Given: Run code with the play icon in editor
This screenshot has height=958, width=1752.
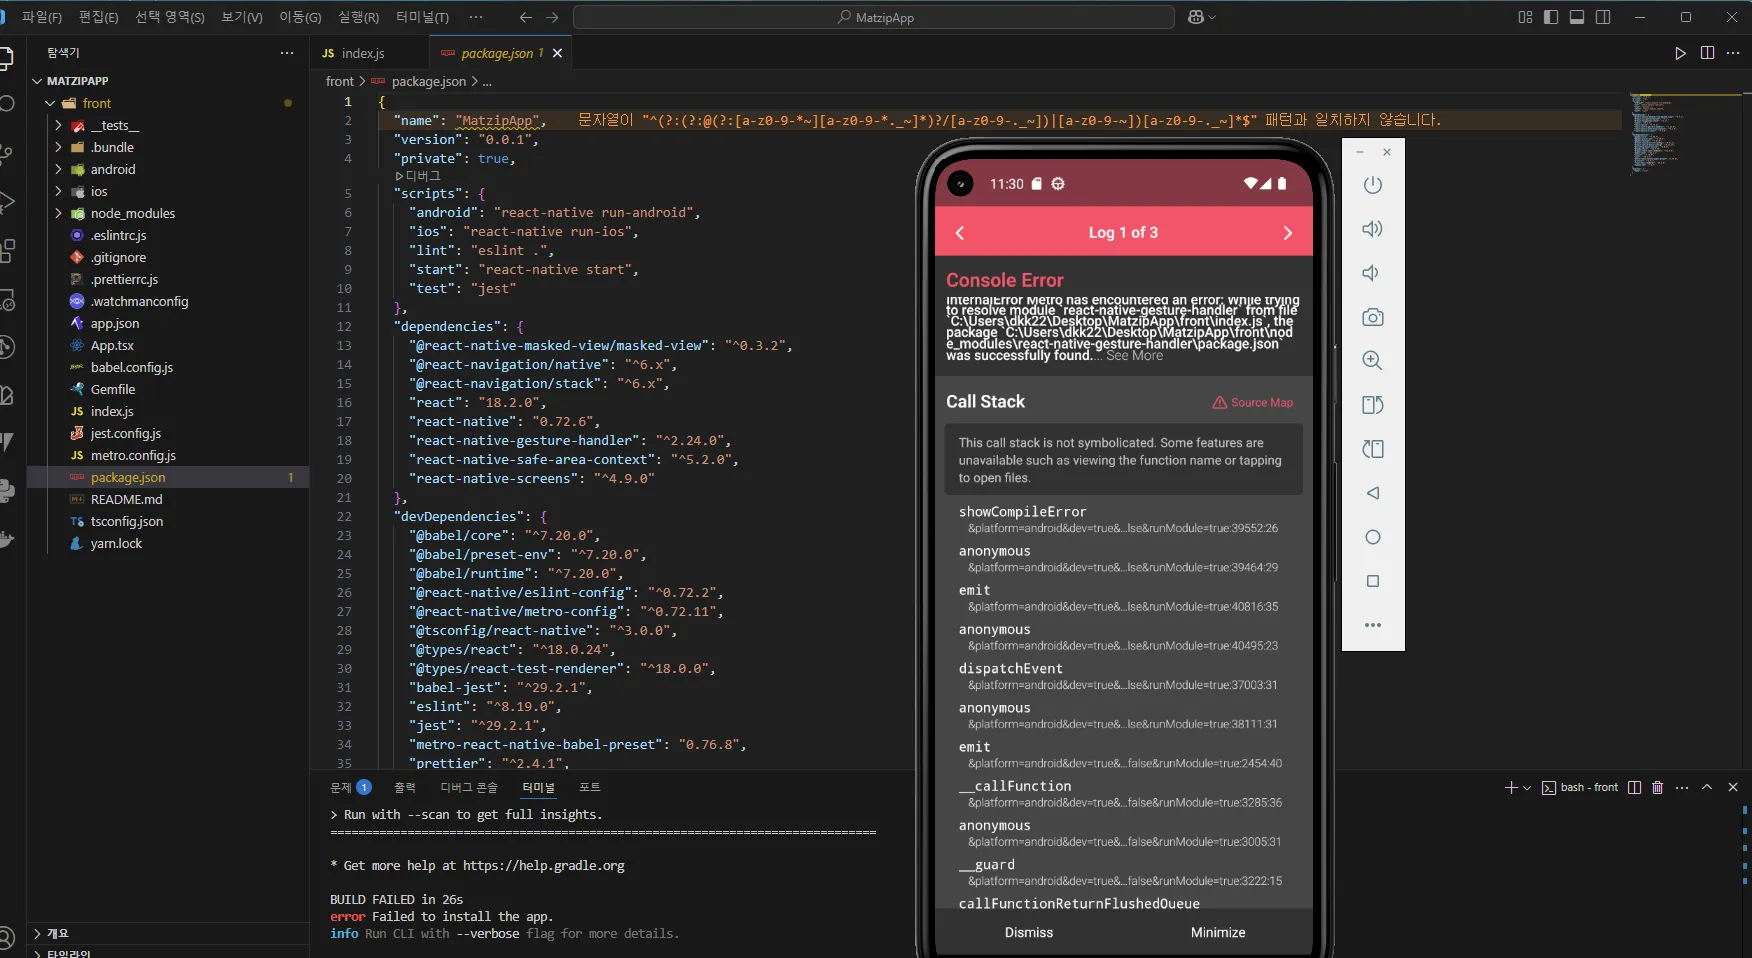Looking at the screenshot, I should 1680,53.
